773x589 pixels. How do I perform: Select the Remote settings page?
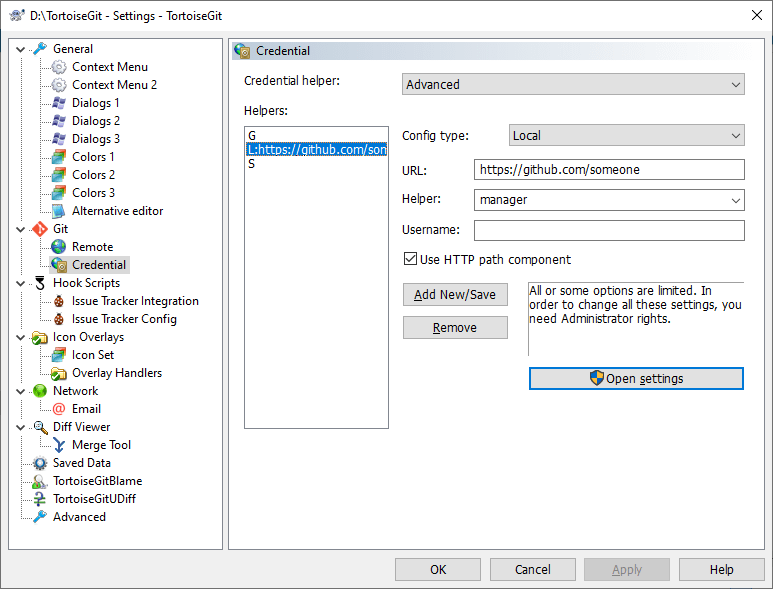[x=92, y=247]
